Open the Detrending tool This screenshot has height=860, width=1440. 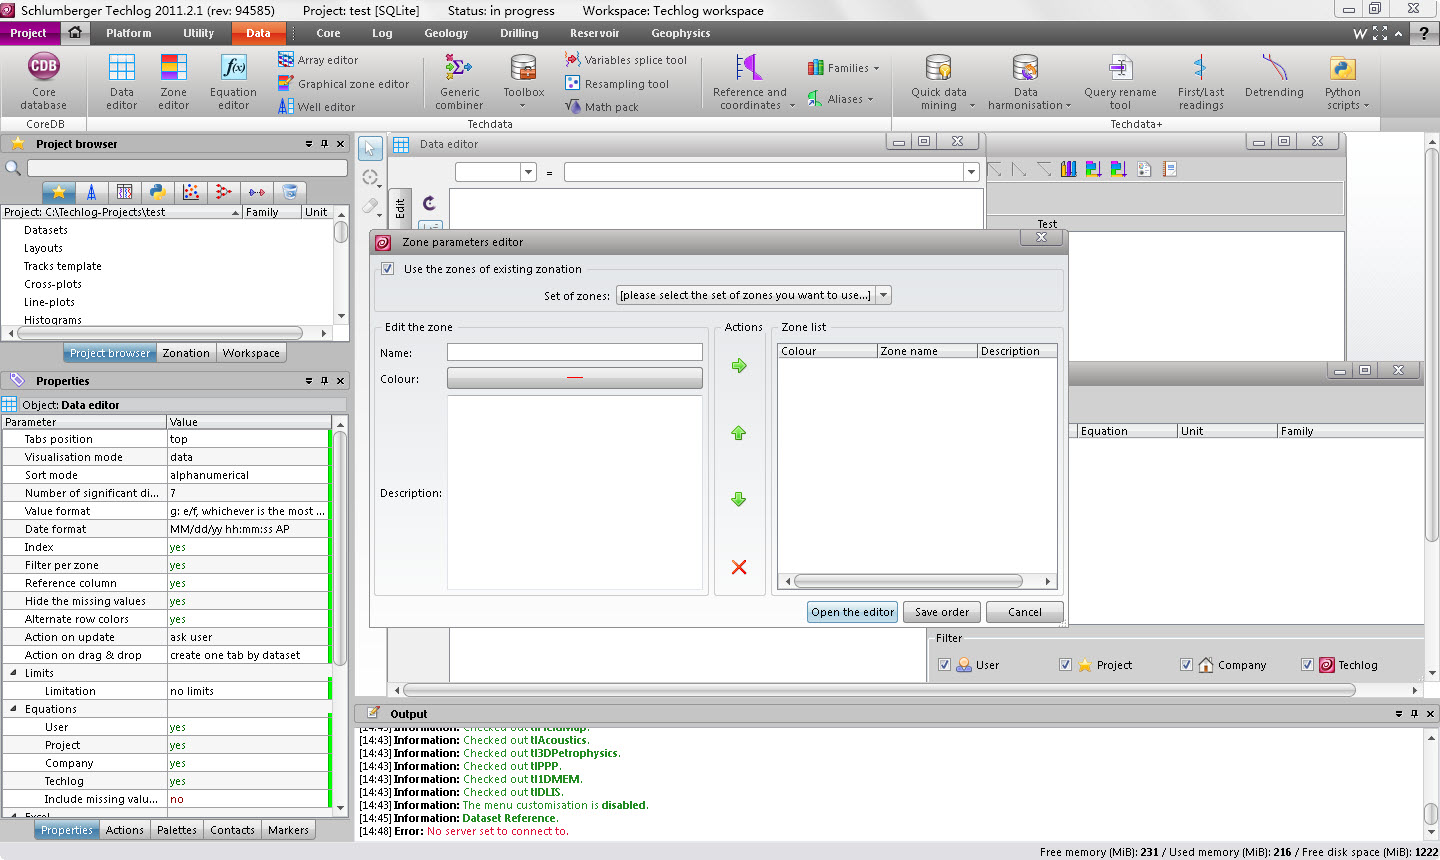[x=1274, y=76]
